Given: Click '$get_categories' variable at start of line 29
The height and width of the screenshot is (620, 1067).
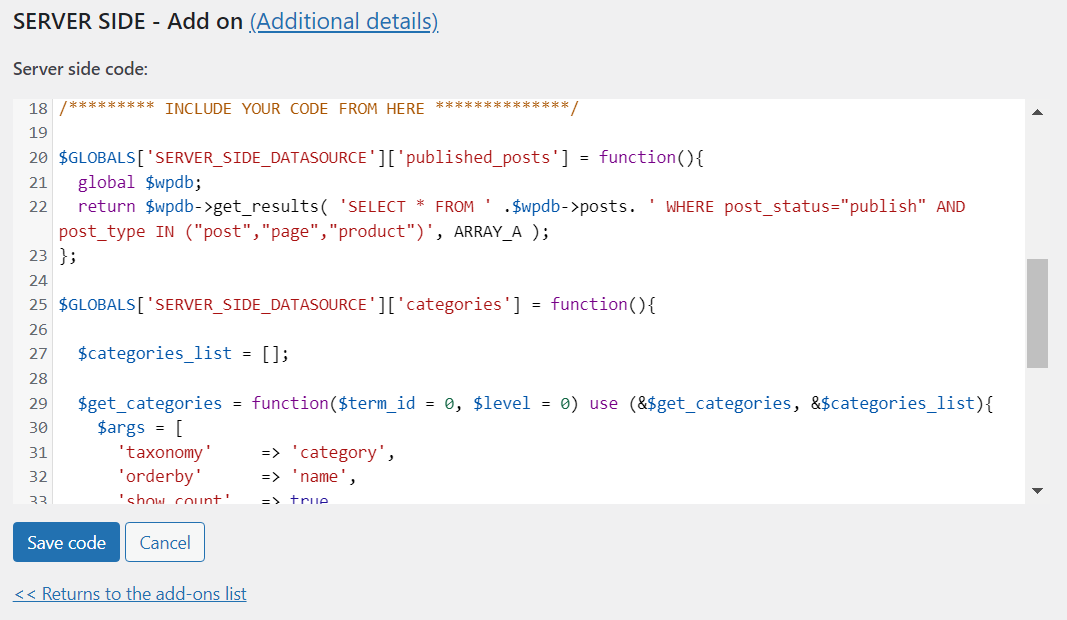Looking at the screenshot, I should 150,403.
